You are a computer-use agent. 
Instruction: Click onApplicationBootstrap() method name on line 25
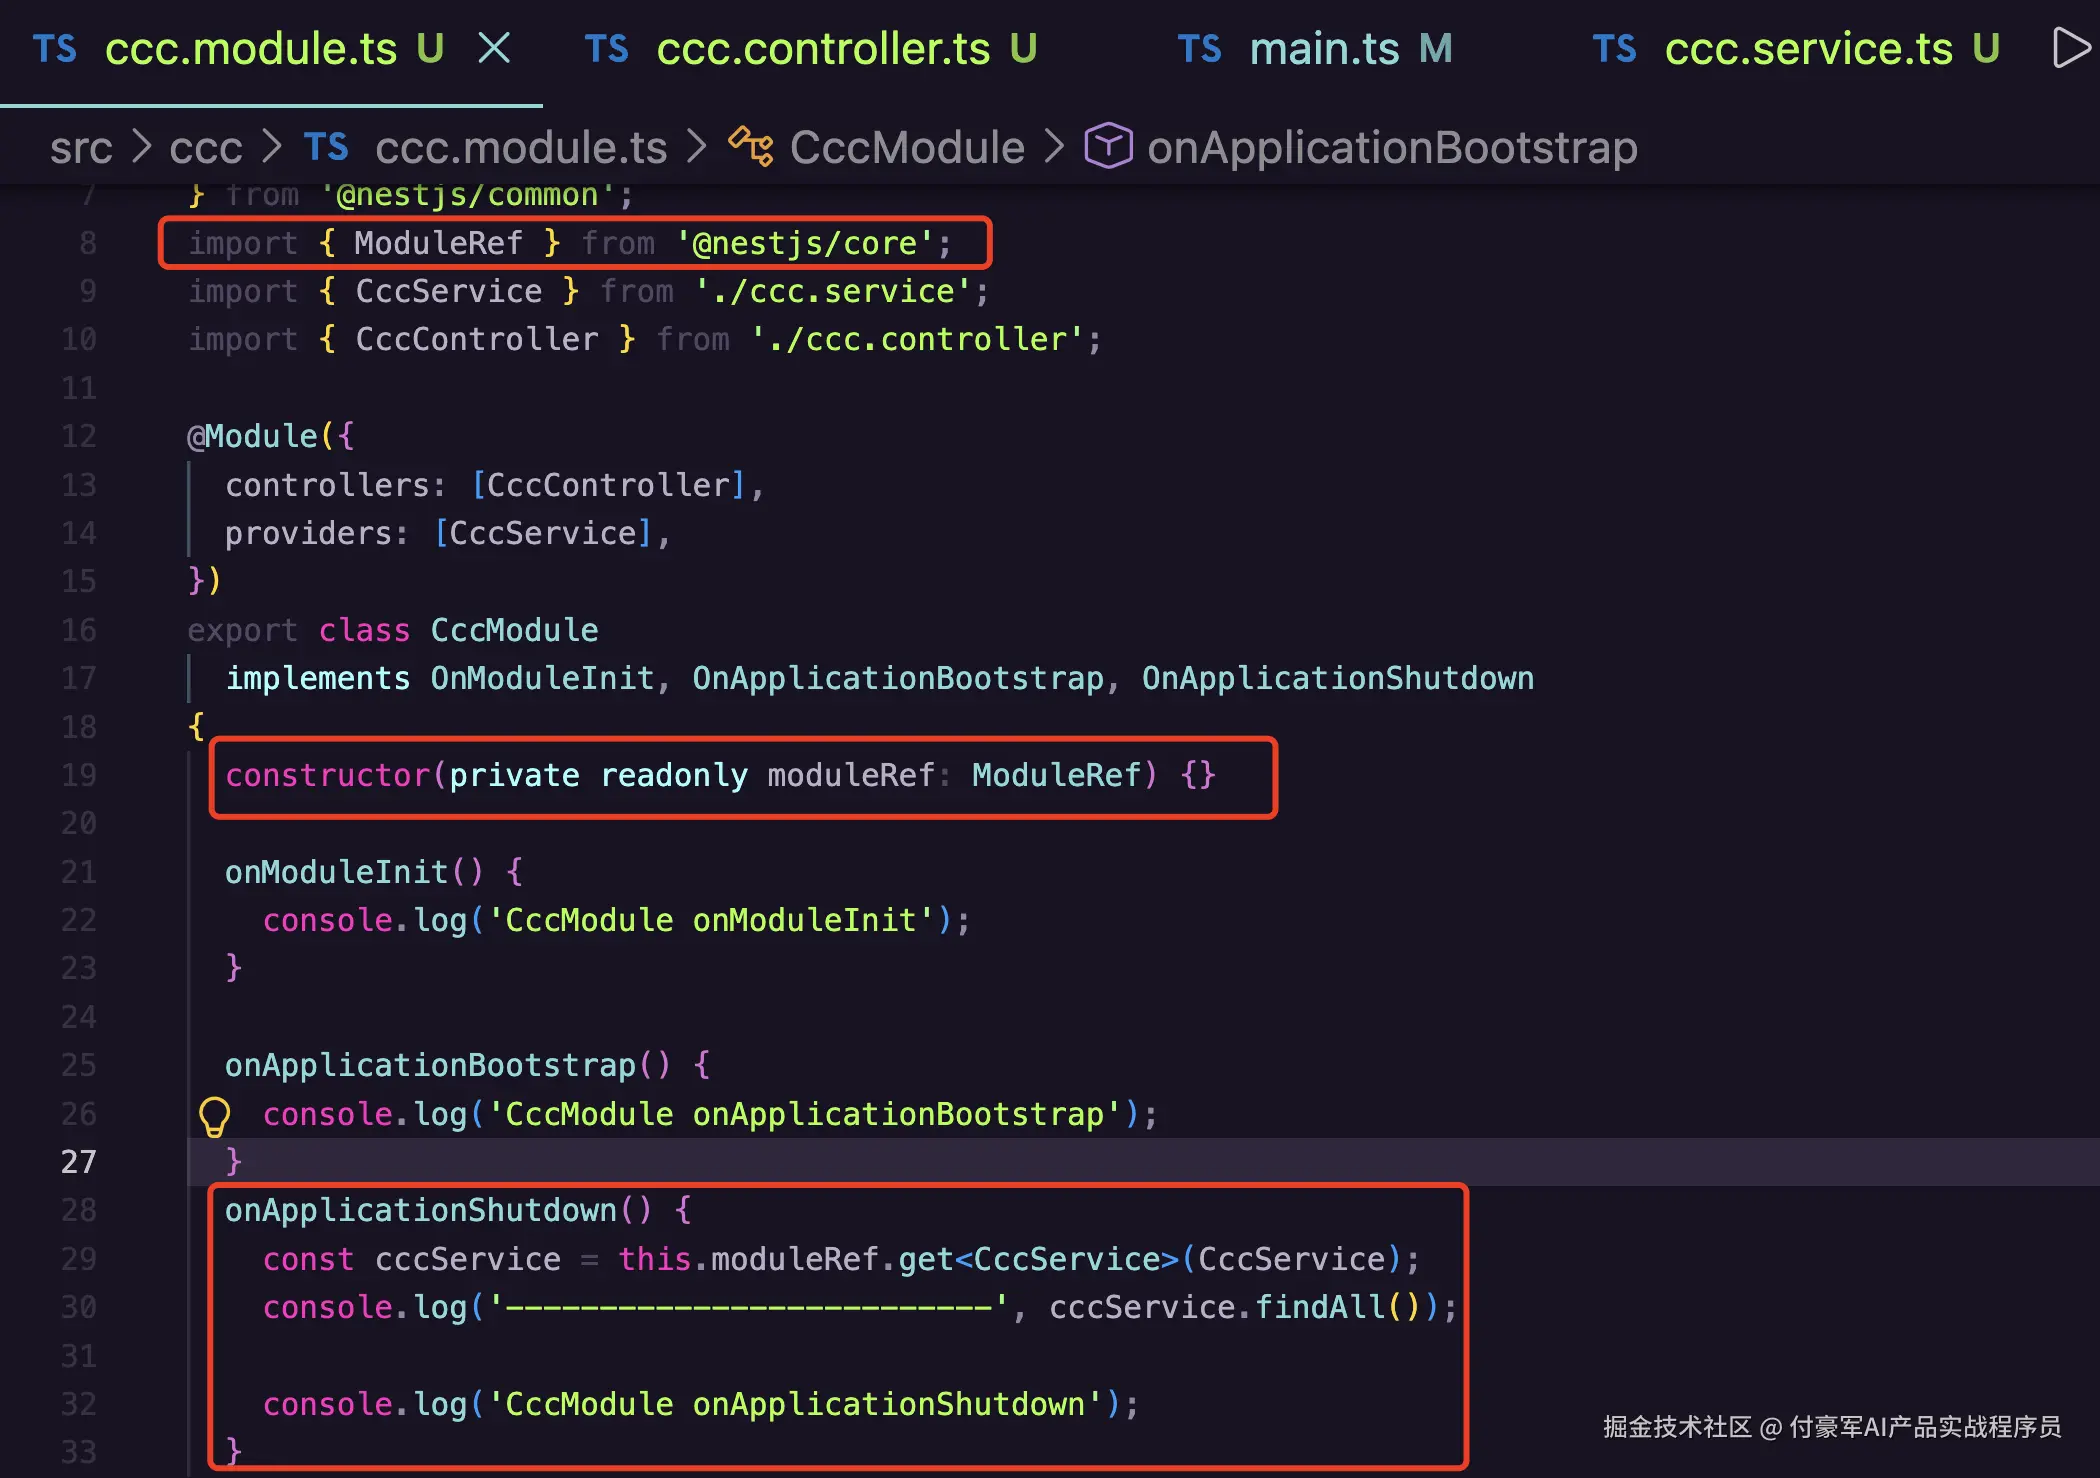[x=430, y=1065]
